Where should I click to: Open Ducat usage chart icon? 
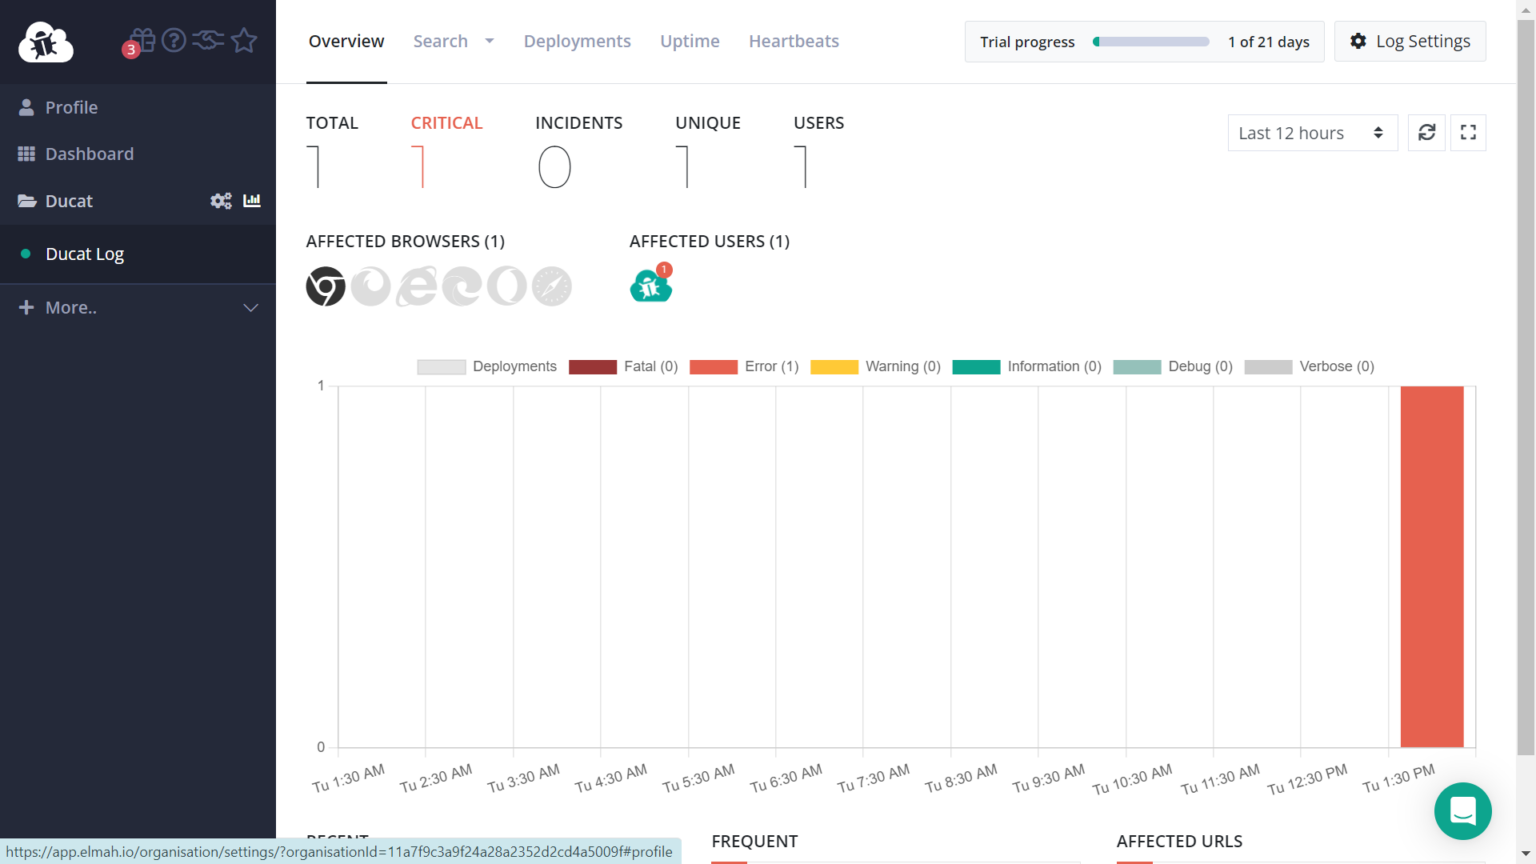point(252,201)
